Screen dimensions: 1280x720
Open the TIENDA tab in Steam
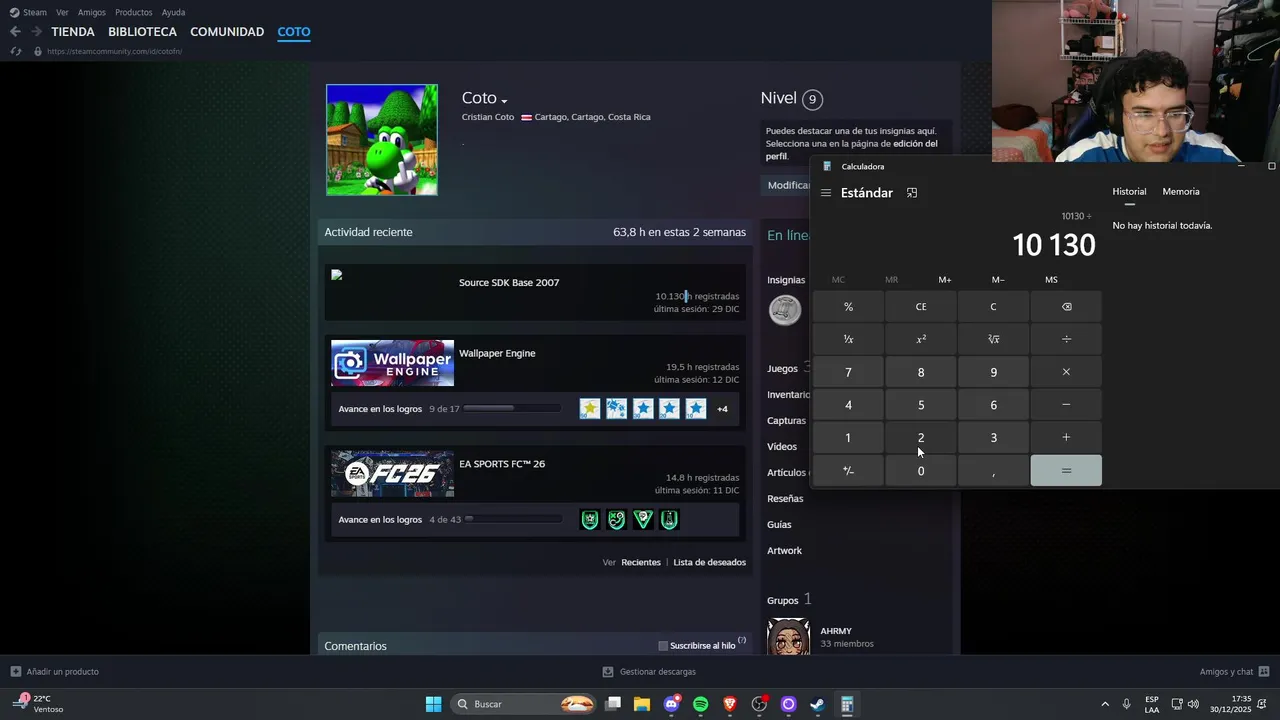[x=73, y=32]
